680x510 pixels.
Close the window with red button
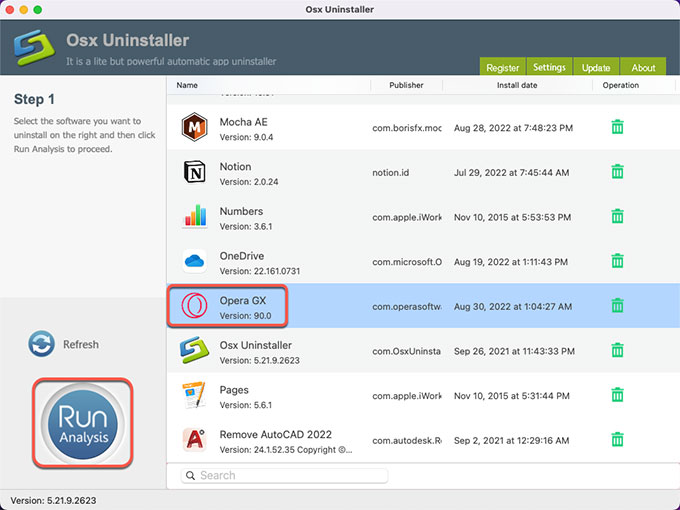tap(10, 10)
